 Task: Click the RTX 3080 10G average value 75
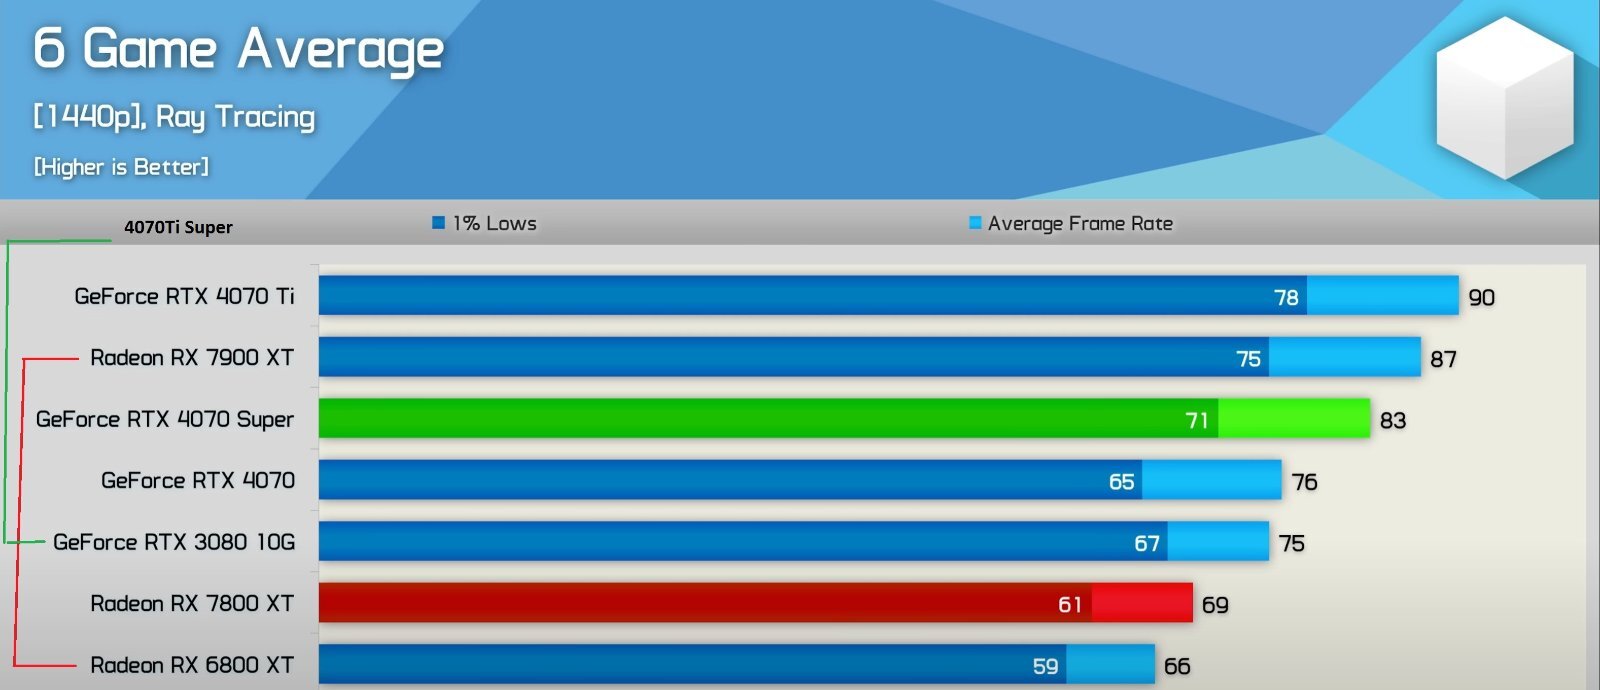point(1292,543)
